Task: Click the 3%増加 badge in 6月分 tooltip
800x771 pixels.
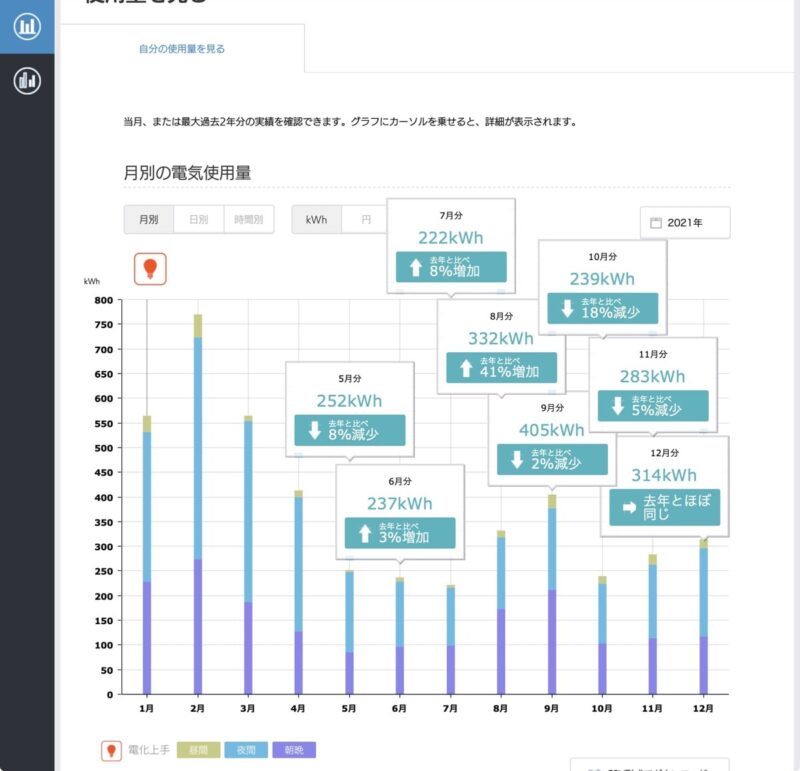Action: pyautogui.click(x=401, y=532)
